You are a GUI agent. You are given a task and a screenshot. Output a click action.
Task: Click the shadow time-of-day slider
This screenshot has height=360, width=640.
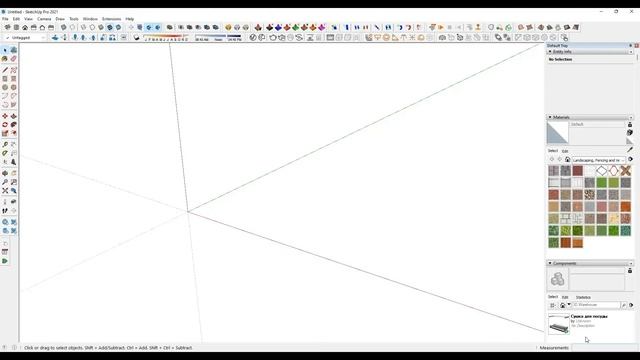tap(218, 38)
